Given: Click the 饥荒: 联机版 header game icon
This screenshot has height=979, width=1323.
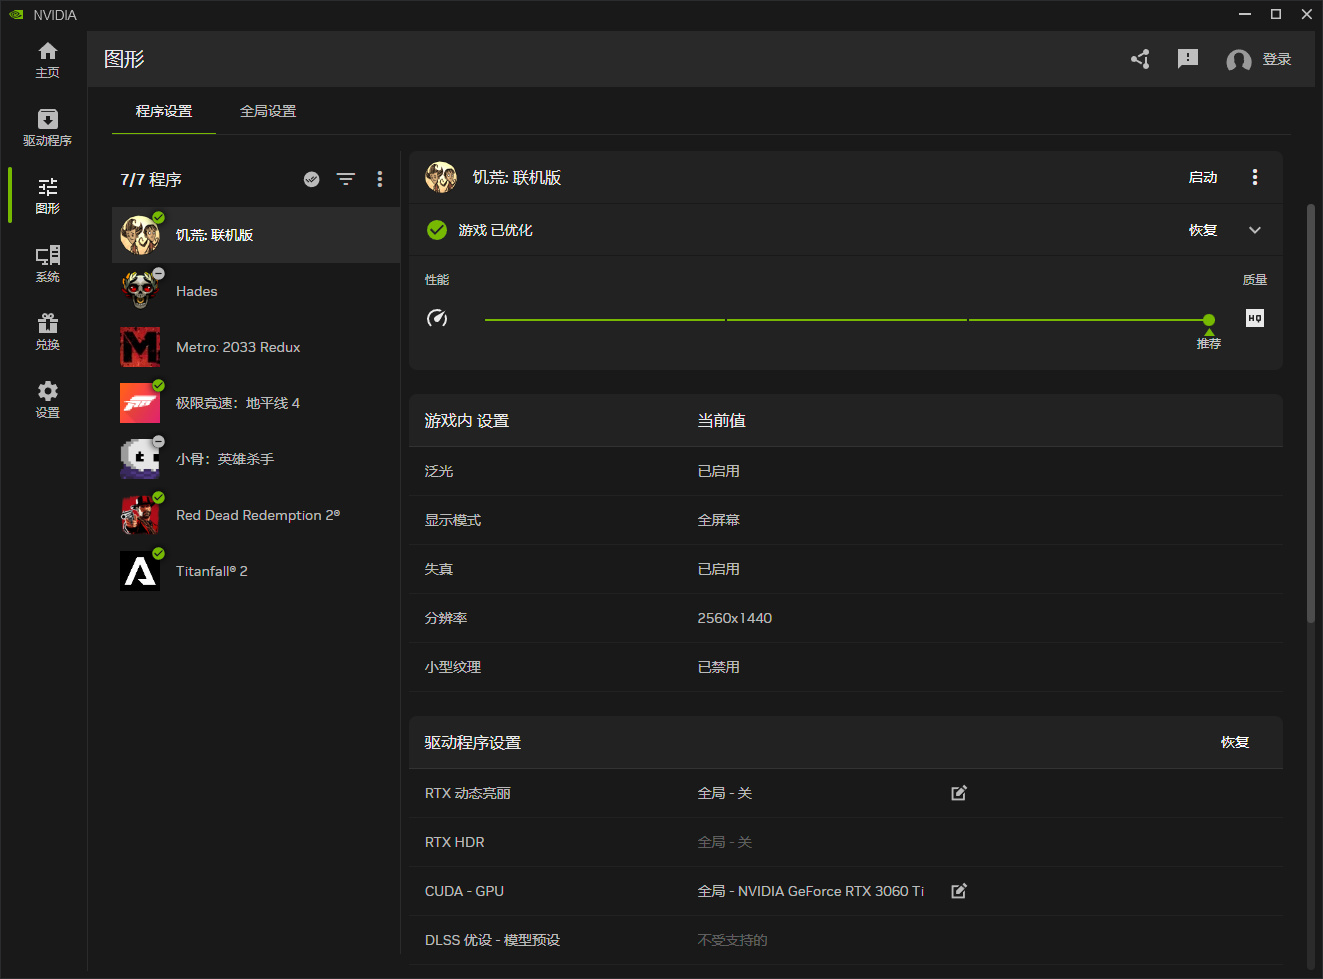Looking at the screenshot, I should coord(441,177).
